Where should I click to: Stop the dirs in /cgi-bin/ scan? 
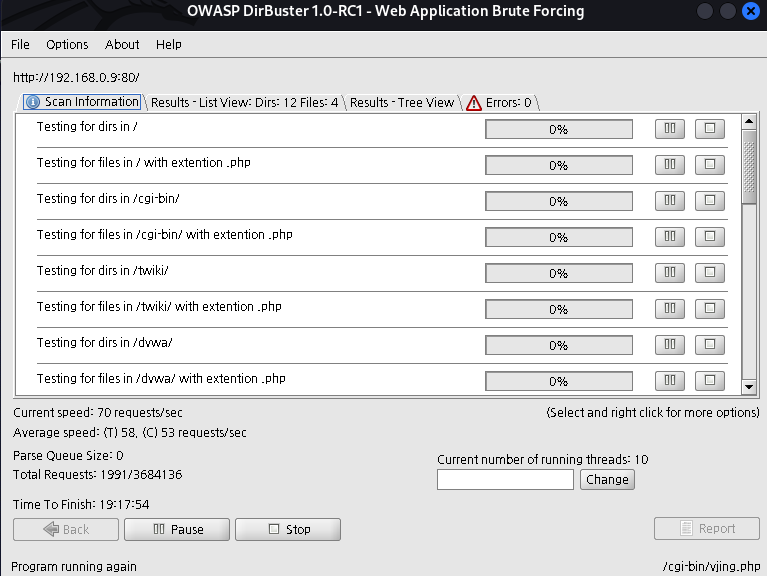710,201
